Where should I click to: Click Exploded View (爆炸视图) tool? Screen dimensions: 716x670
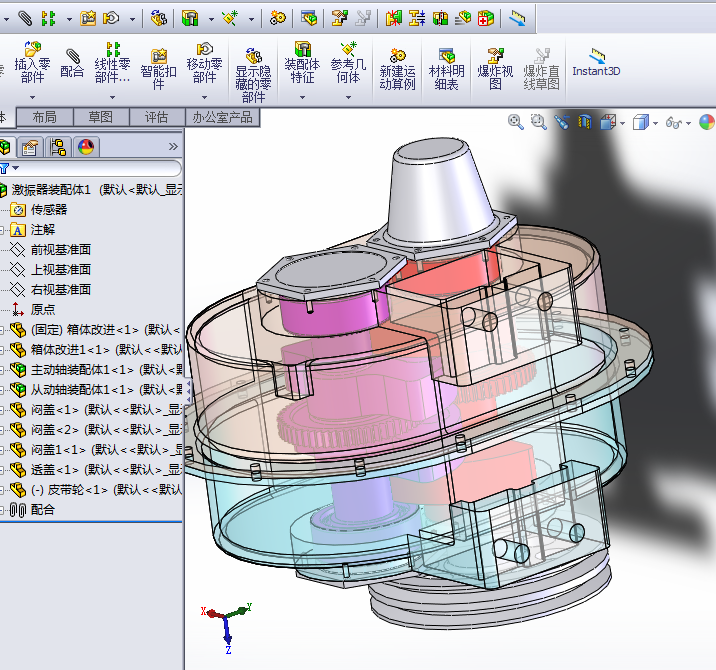click(x=495, y=69)
